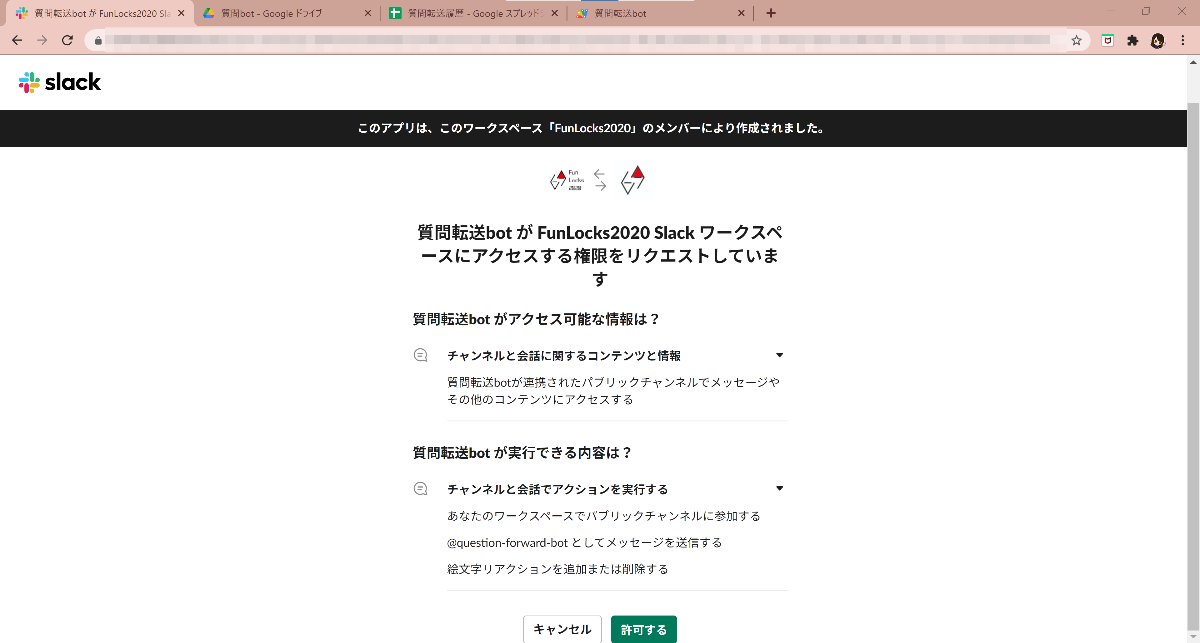Close the Google Sheets tab

[x=554, y=13]
